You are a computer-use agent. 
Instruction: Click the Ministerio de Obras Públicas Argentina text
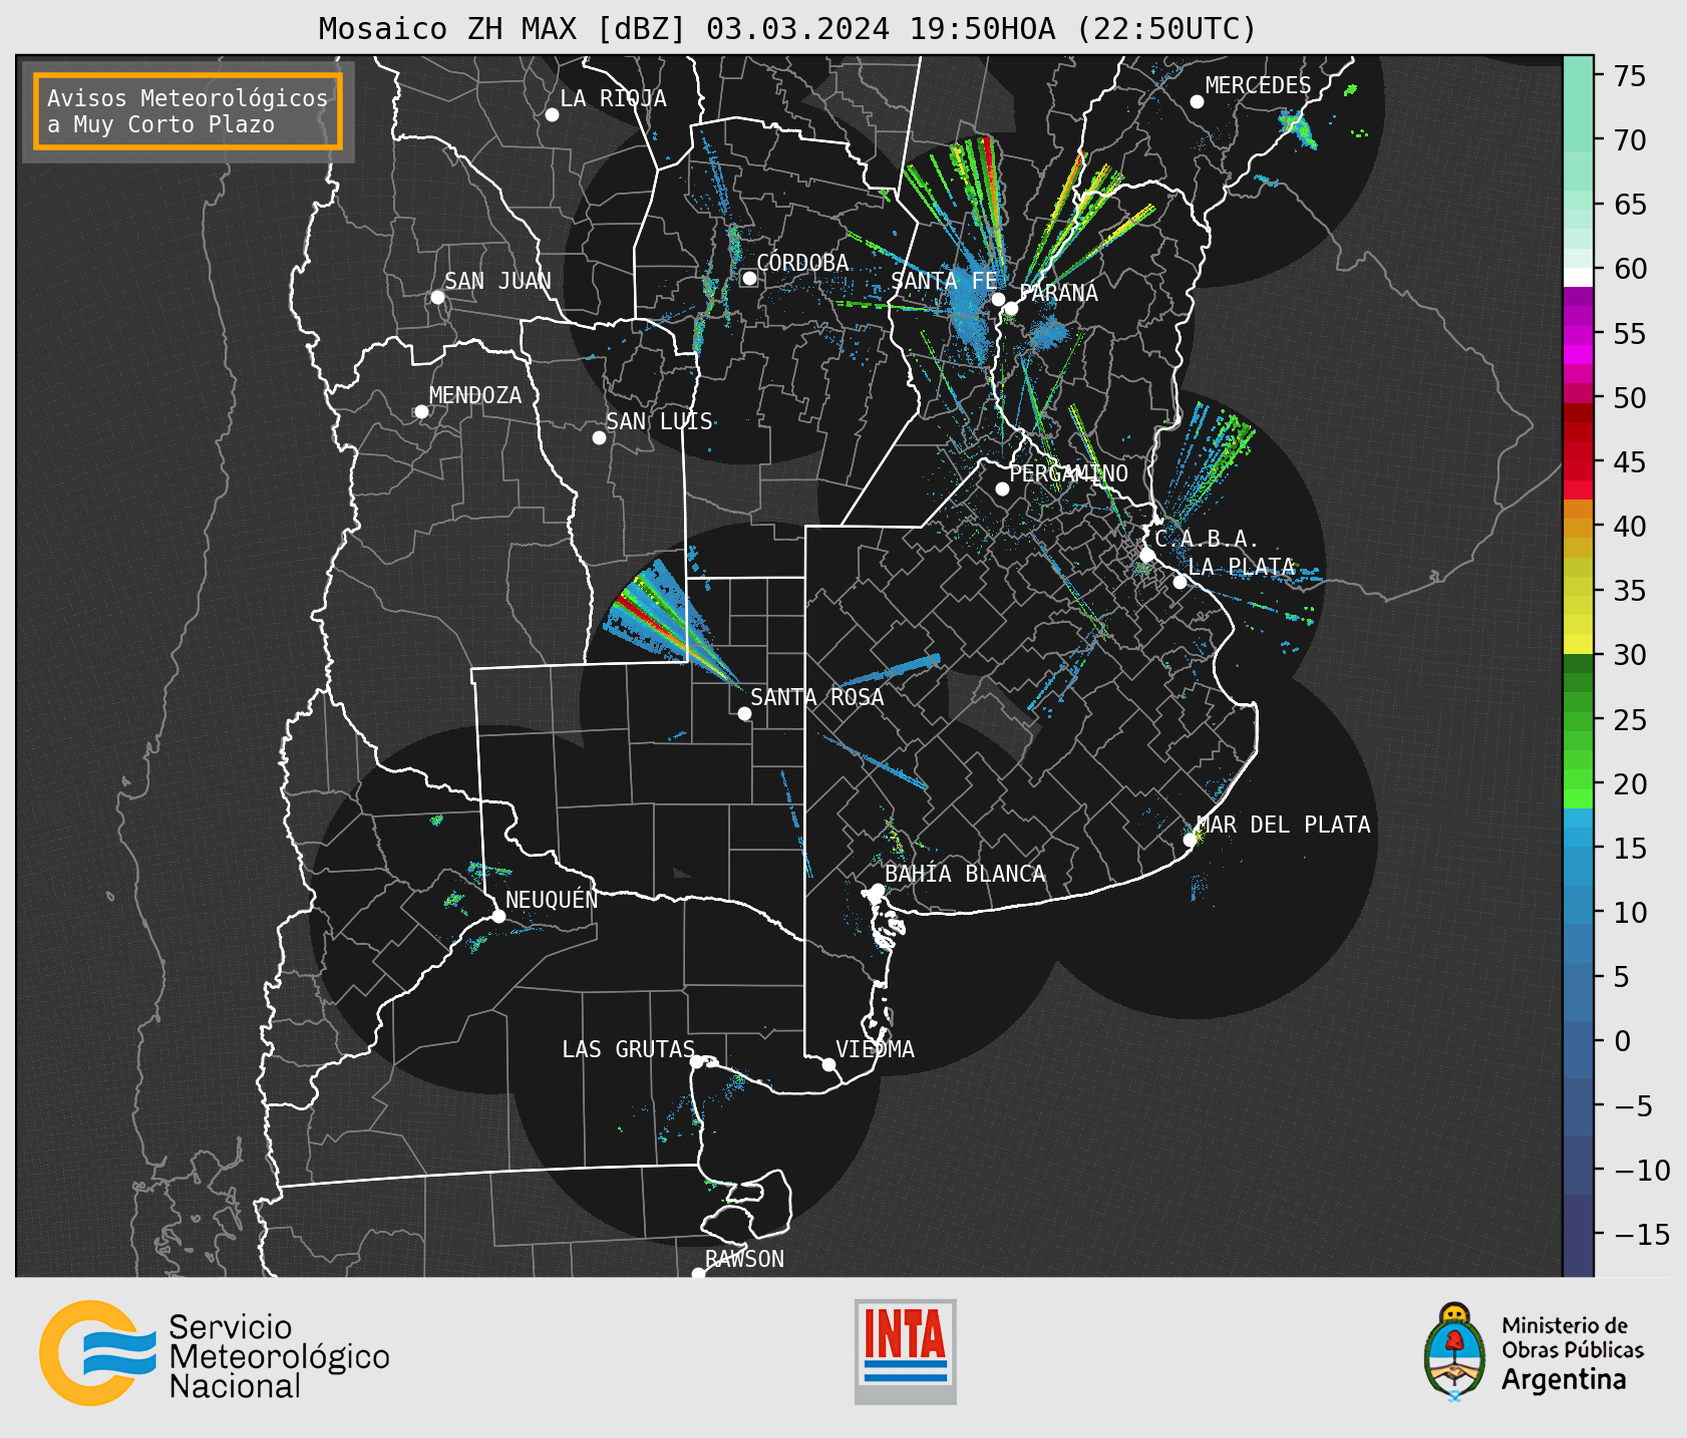click(x=1572, y=1353)
